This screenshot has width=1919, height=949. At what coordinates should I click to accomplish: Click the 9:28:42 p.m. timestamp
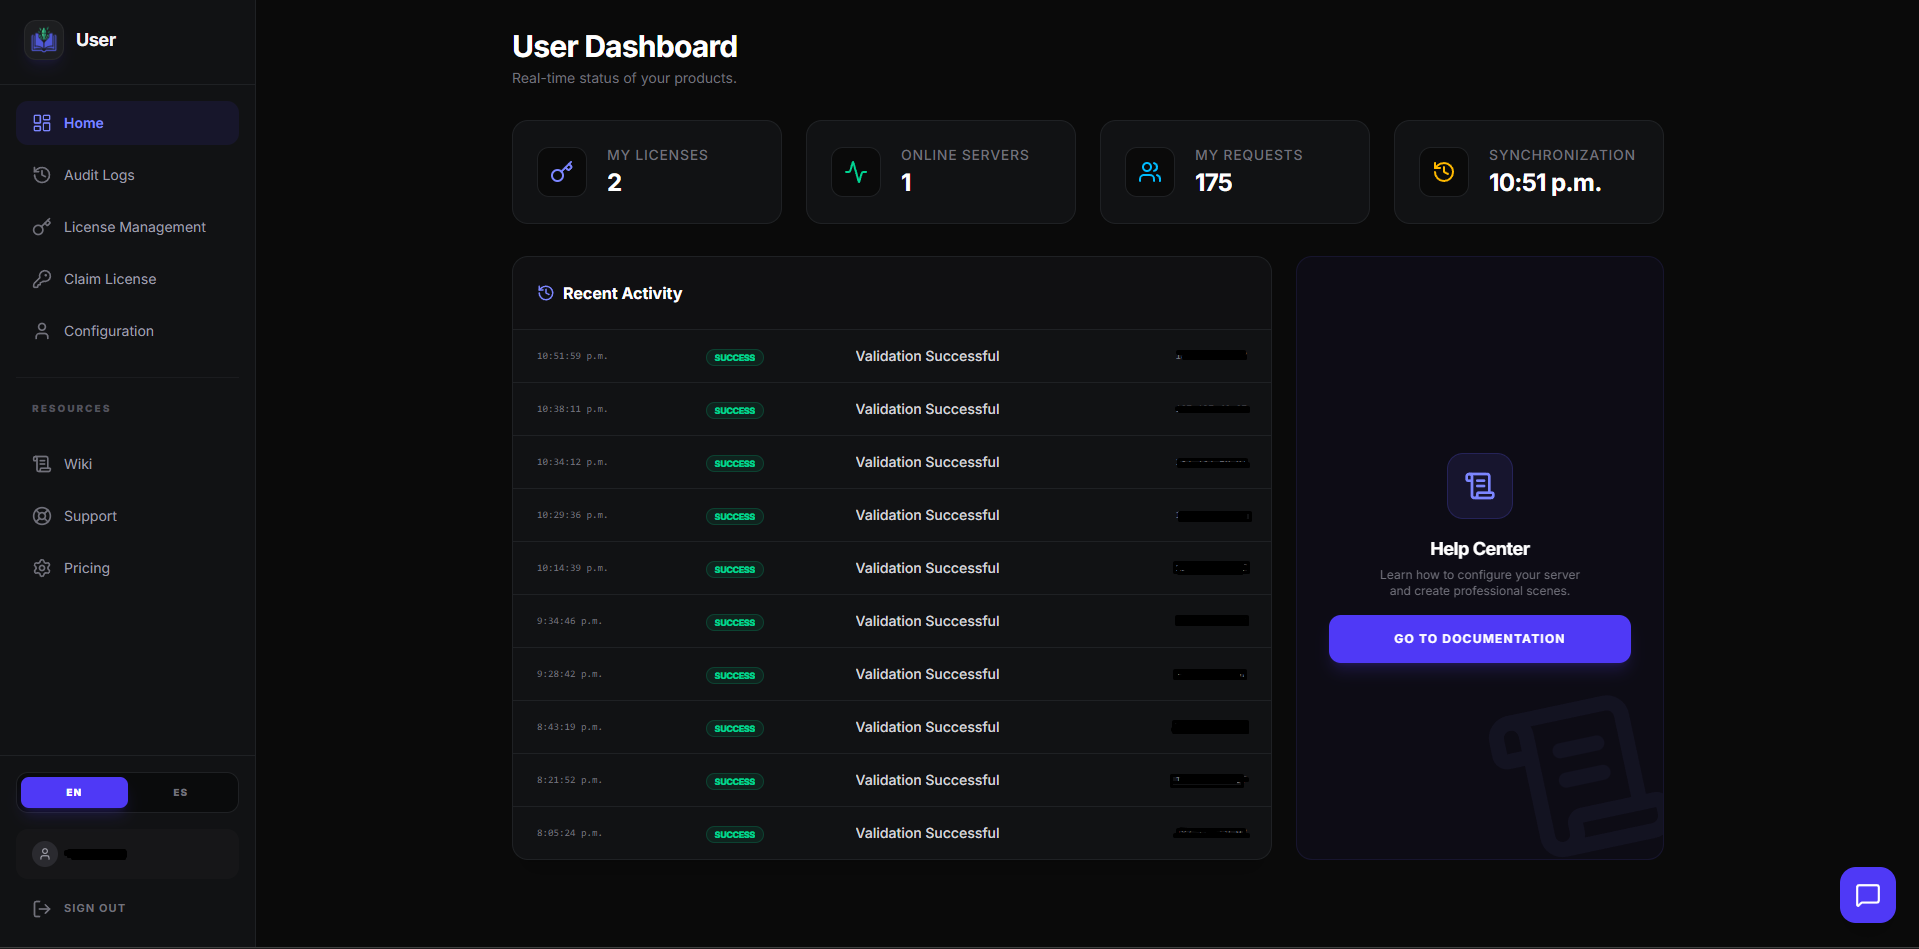click(569, 674)
